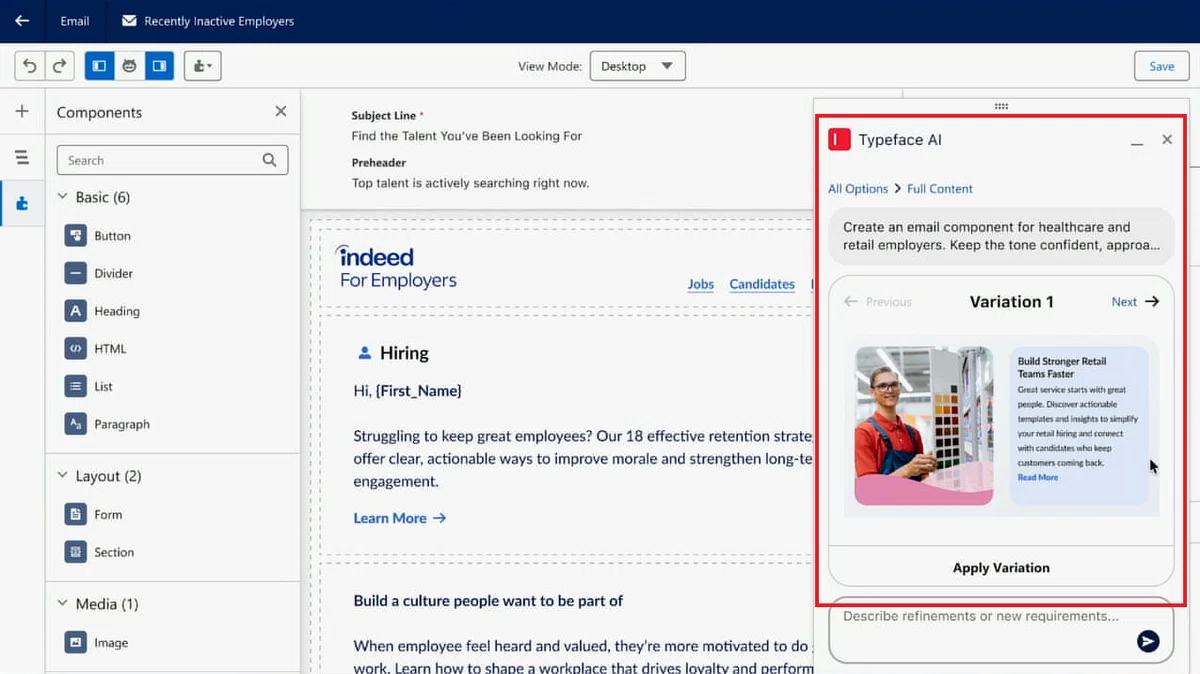
Task: Click the Indeed For Employers logo
Action: tap(396, 267)
